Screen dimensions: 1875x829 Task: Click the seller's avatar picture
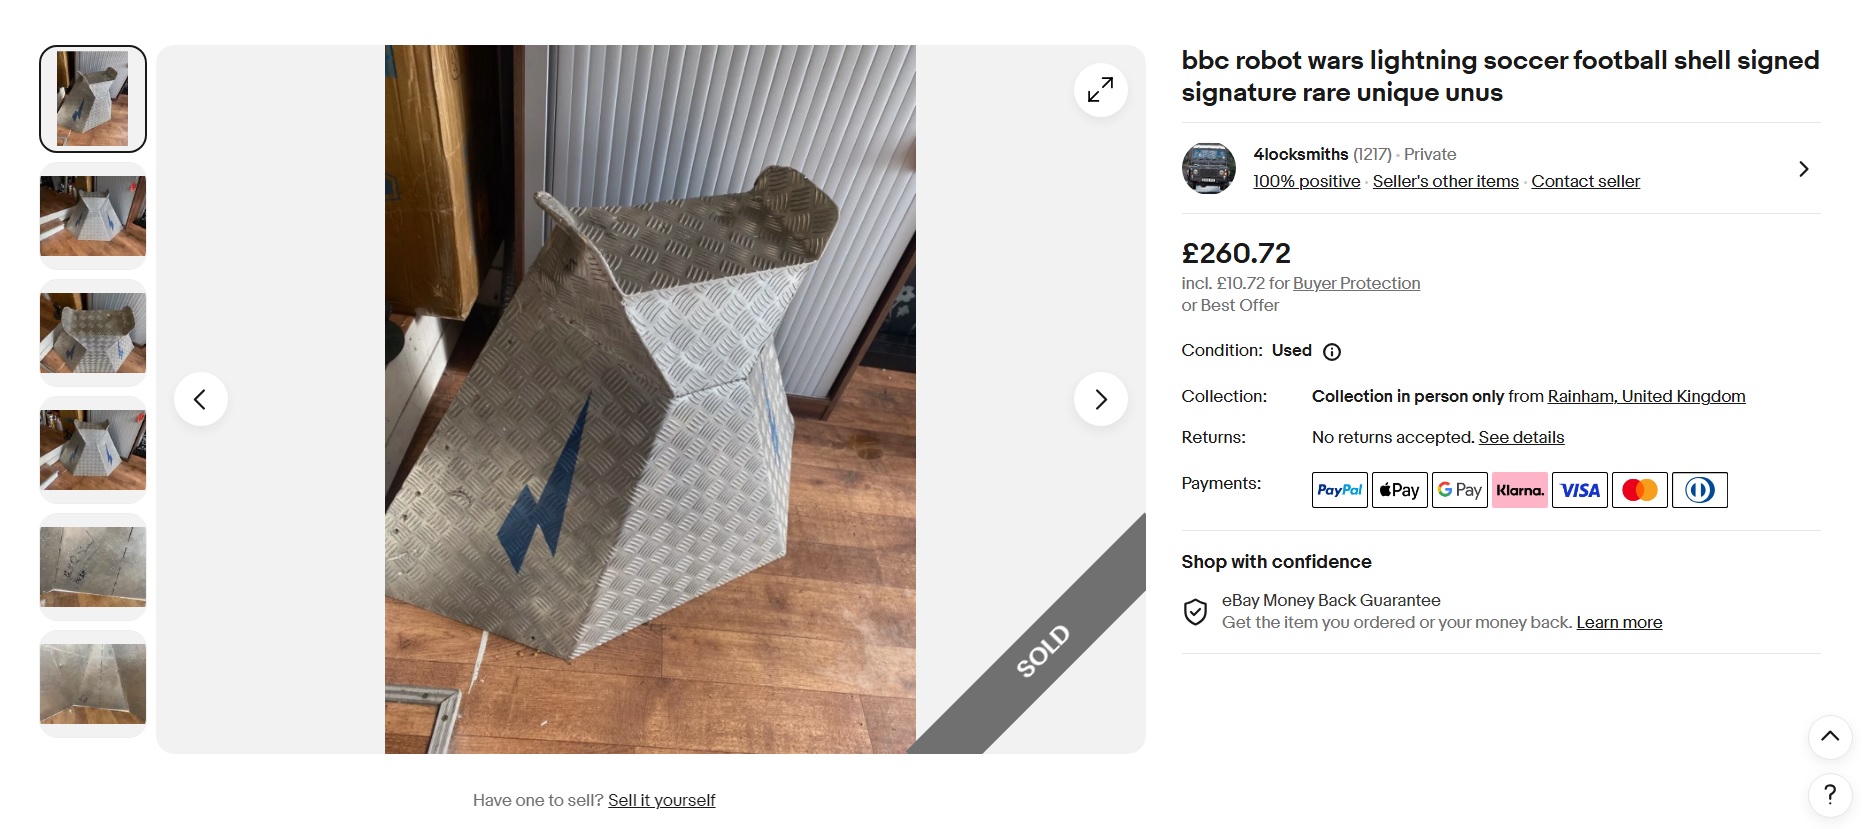point(1208,168)
